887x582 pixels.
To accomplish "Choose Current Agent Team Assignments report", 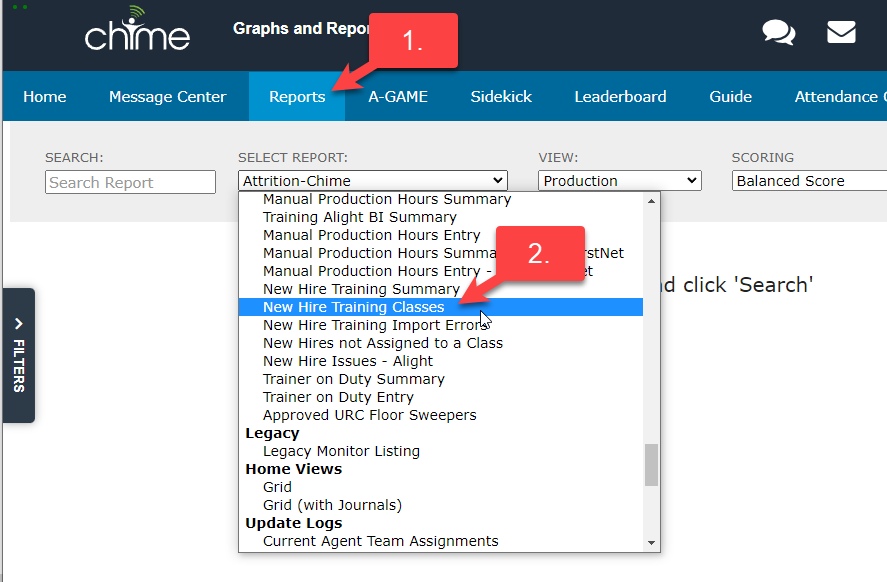I will pos(380,541).
